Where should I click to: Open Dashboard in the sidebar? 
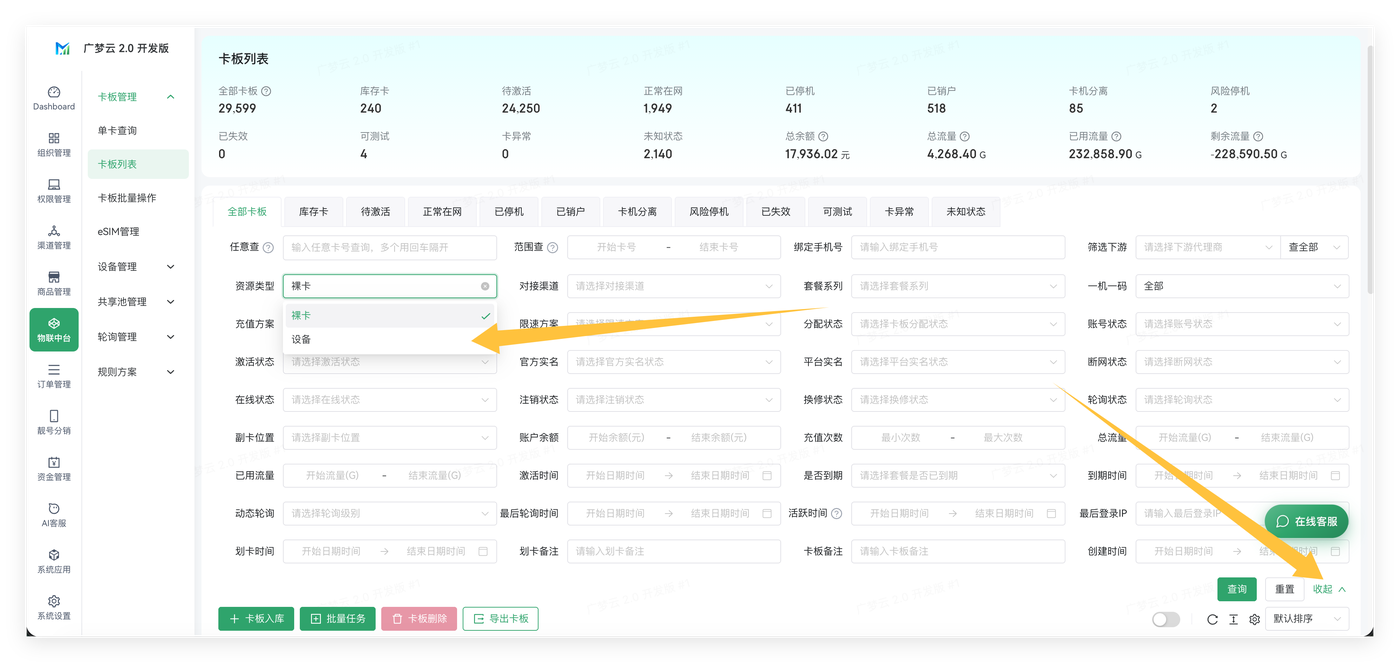coord(54,98)
